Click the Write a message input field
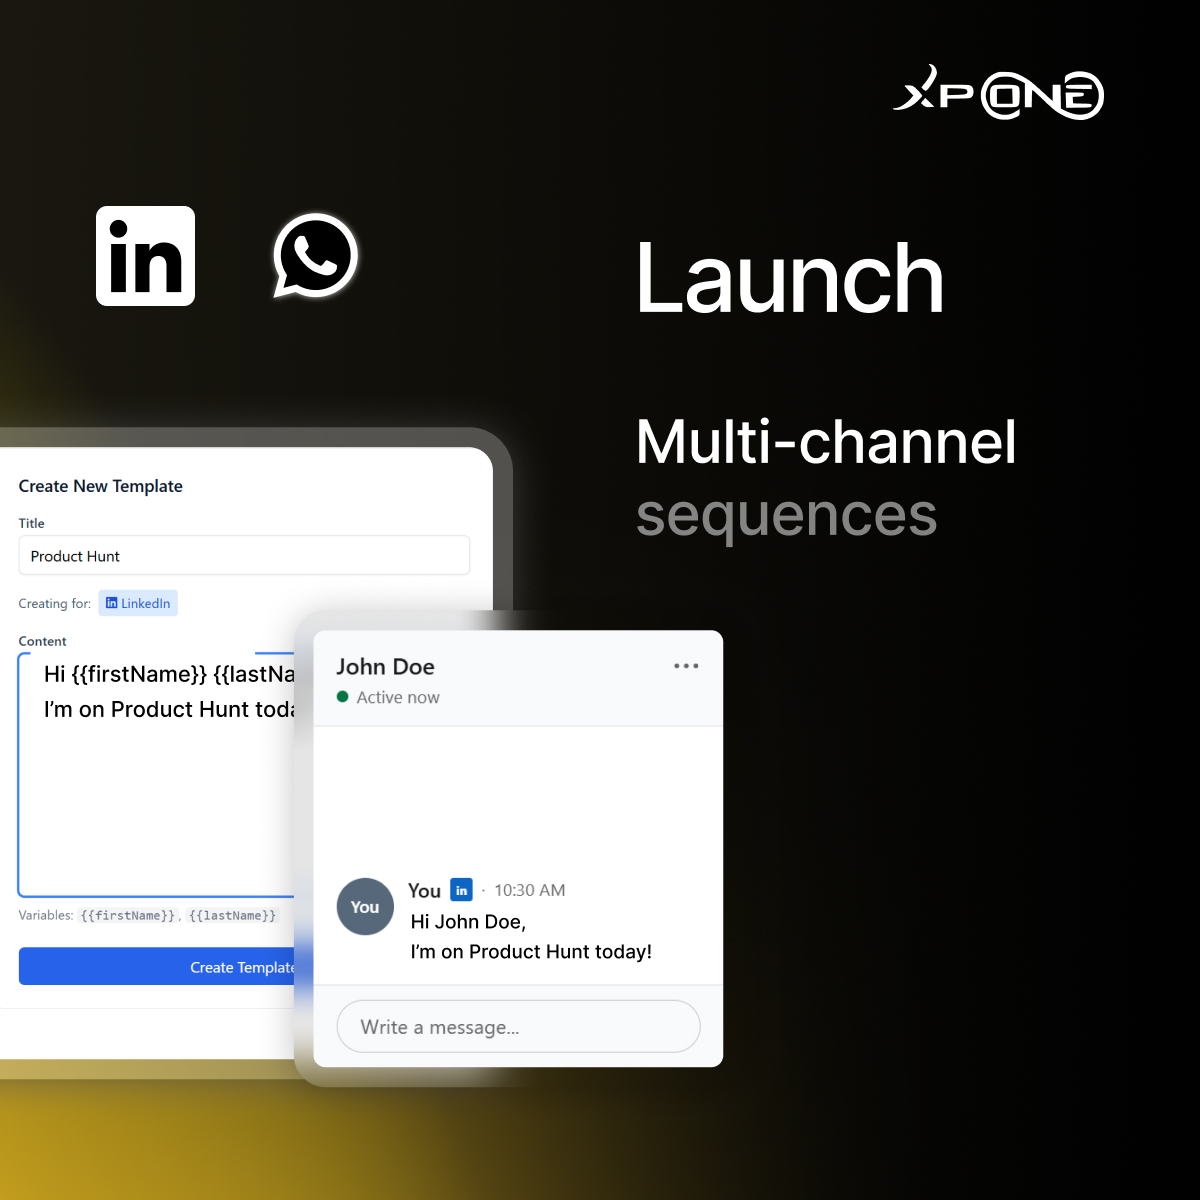 [518, 1026]
